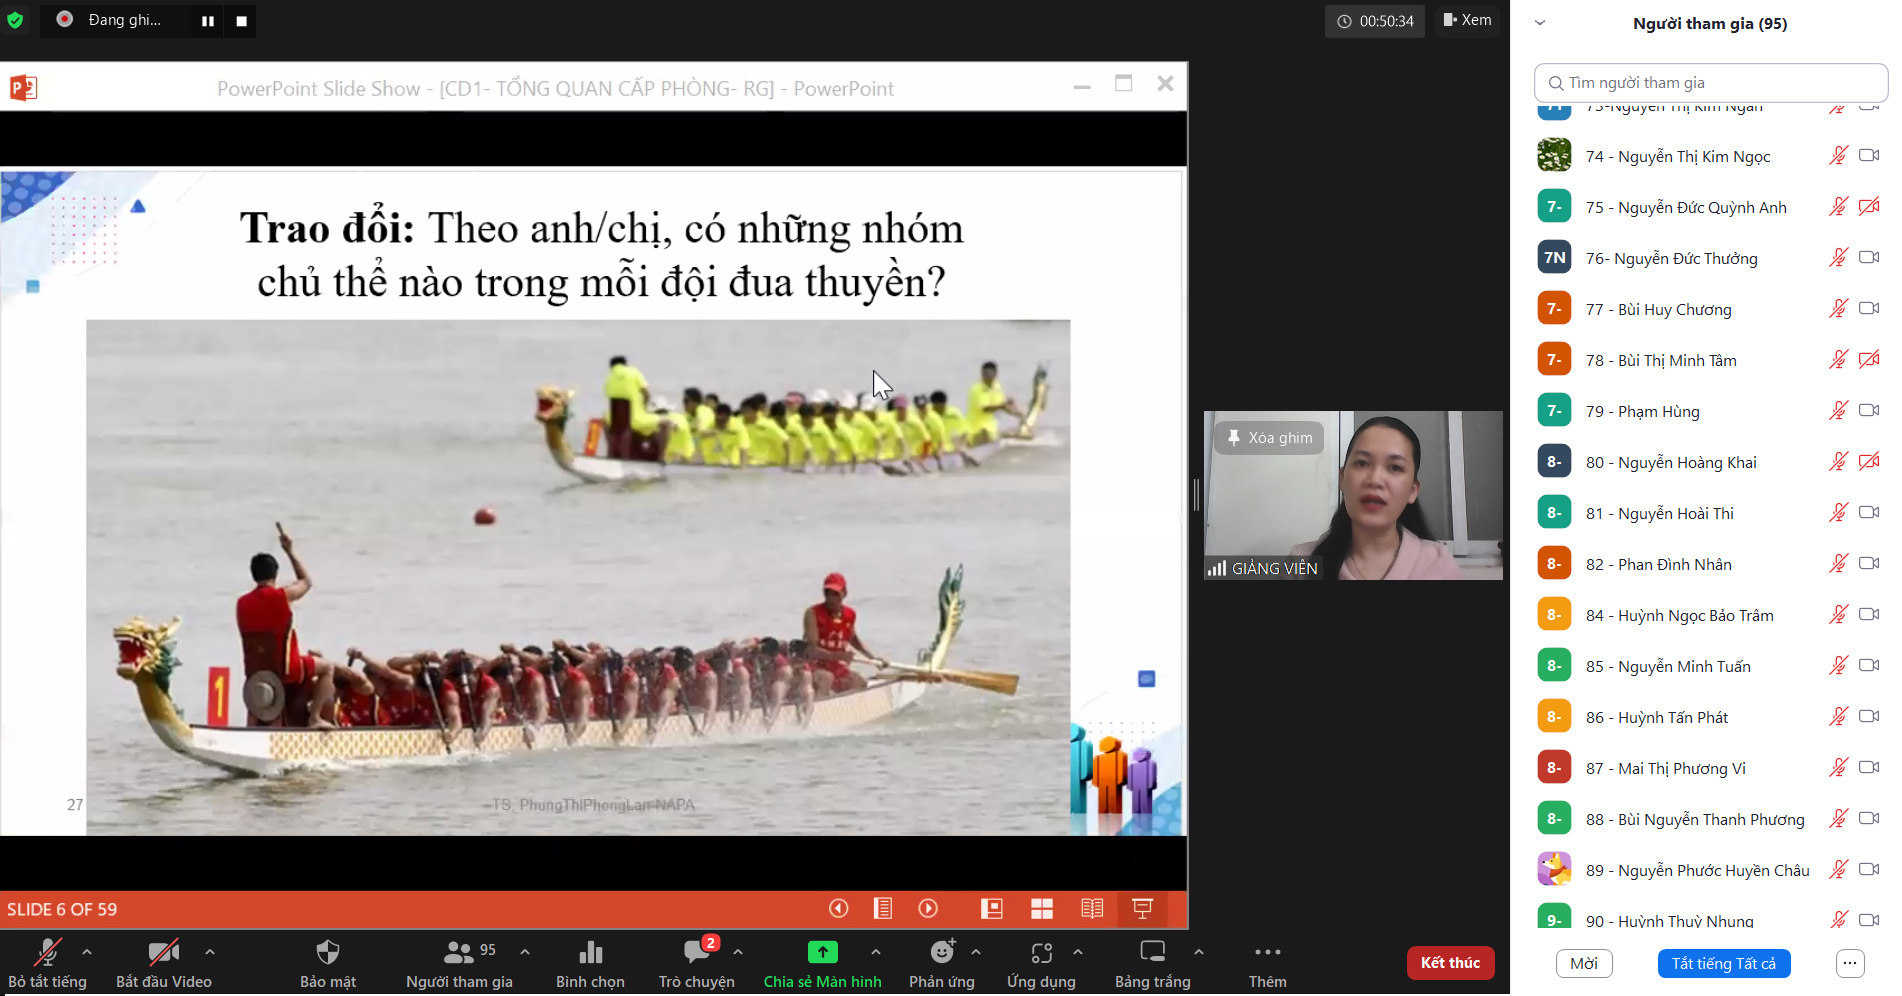
Task: Toggle microphone with Bỏ tắt tiếng
Action: [47, 963]
